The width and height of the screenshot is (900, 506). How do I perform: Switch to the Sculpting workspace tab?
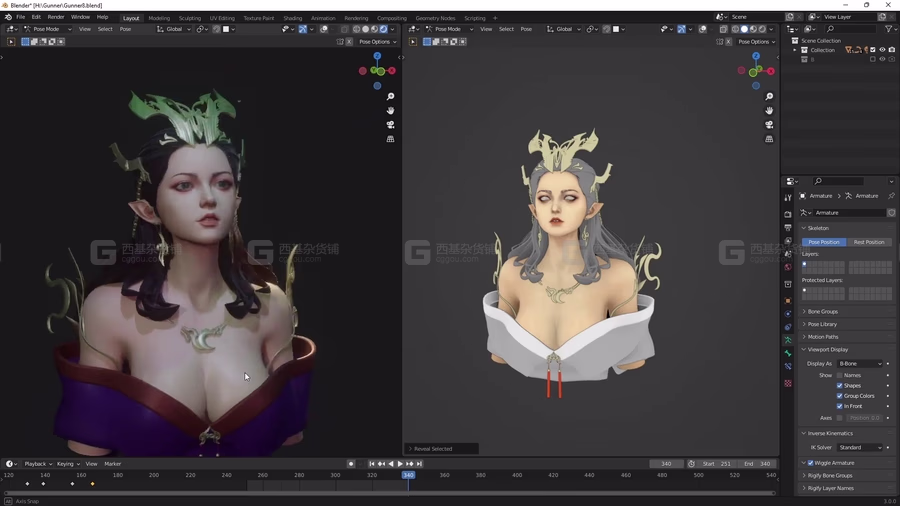(189, 18)
